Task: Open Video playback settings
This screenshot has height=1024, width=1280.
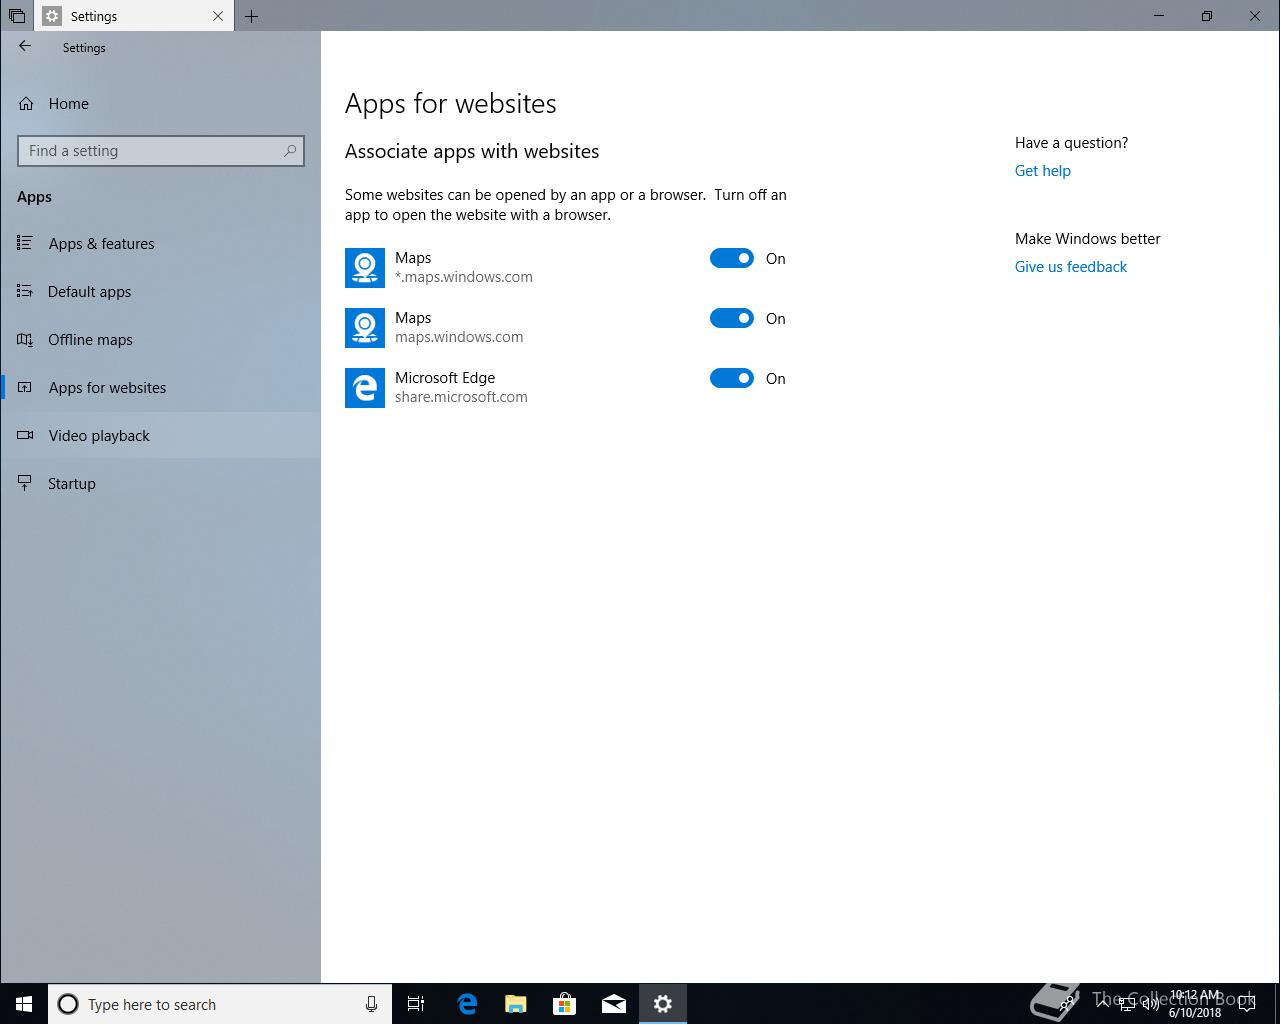Action: pos(160,435)
